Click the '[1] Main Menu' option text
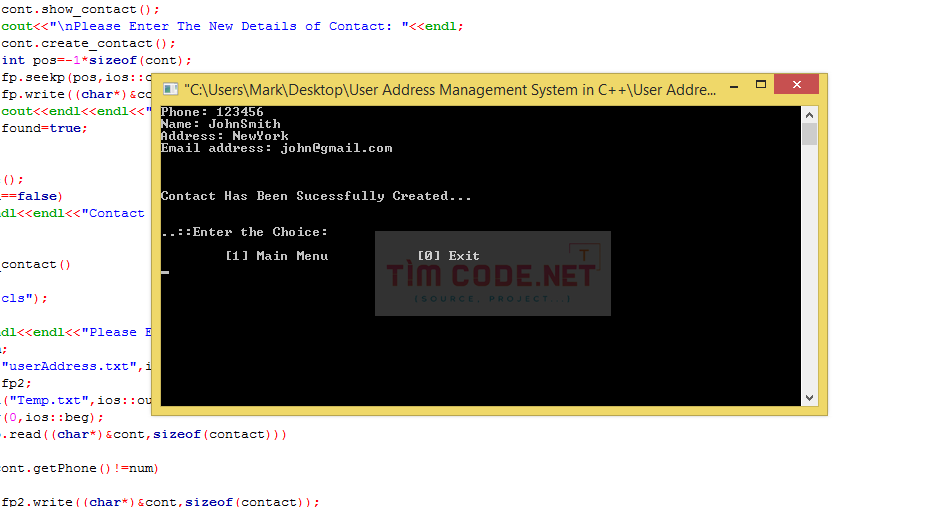 [277, 256]
